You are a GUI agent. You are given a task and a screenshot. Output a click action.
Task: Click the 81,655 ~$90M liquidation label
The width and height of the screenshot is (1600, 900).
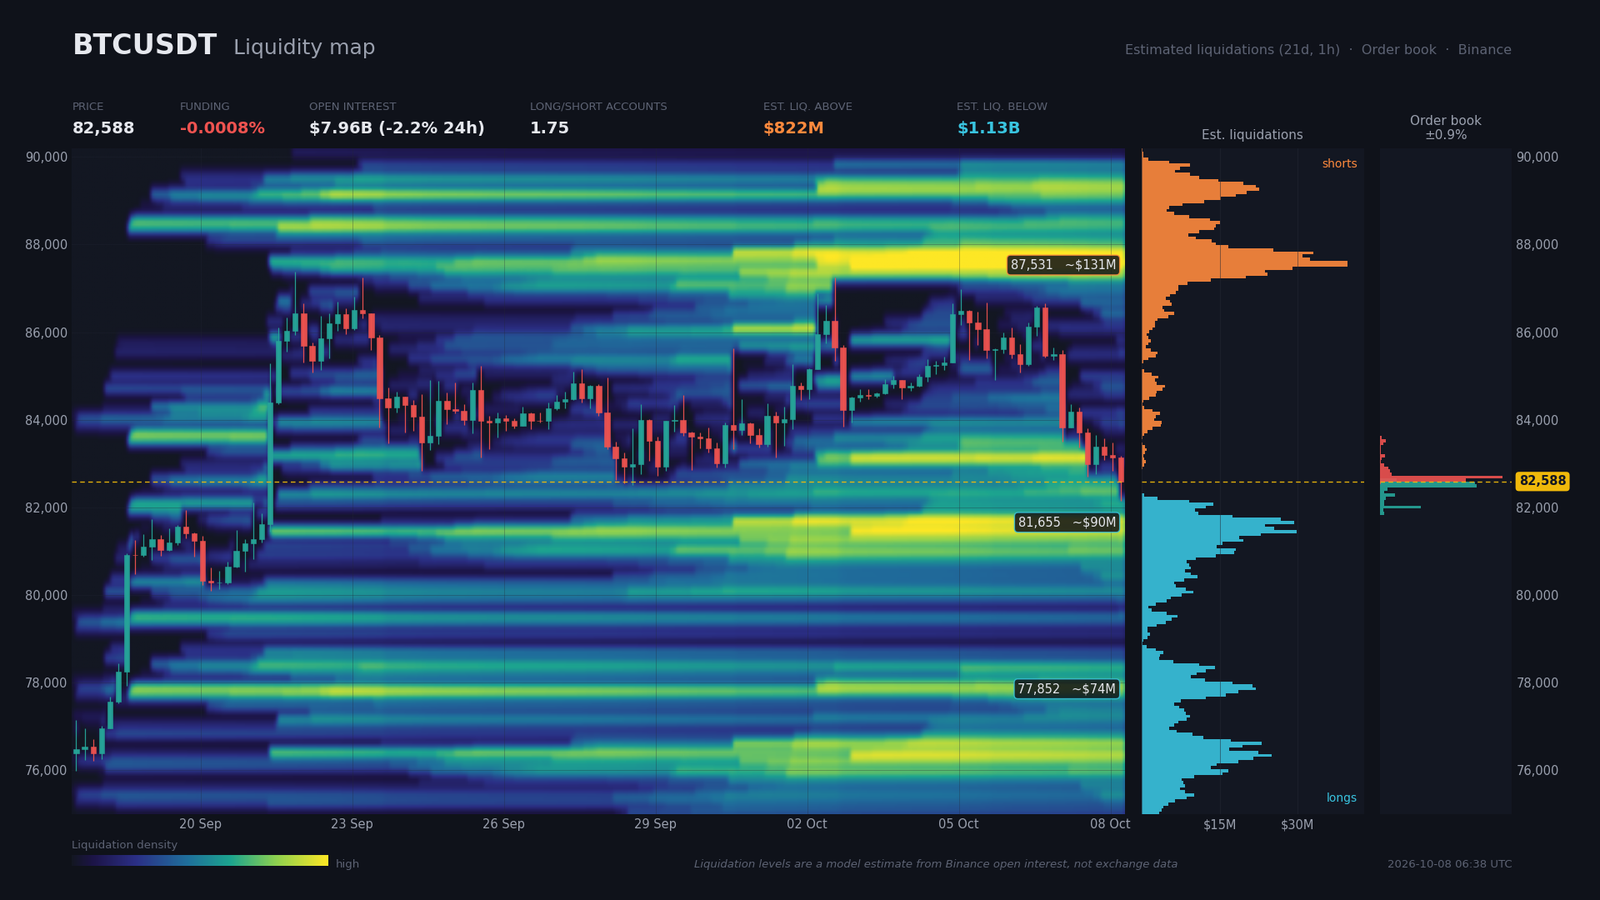point(1067,522)
